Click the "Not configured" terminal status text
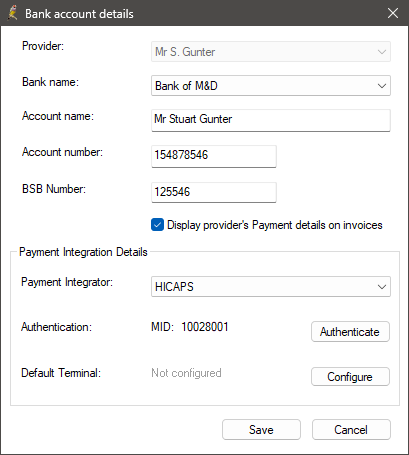 186,373
